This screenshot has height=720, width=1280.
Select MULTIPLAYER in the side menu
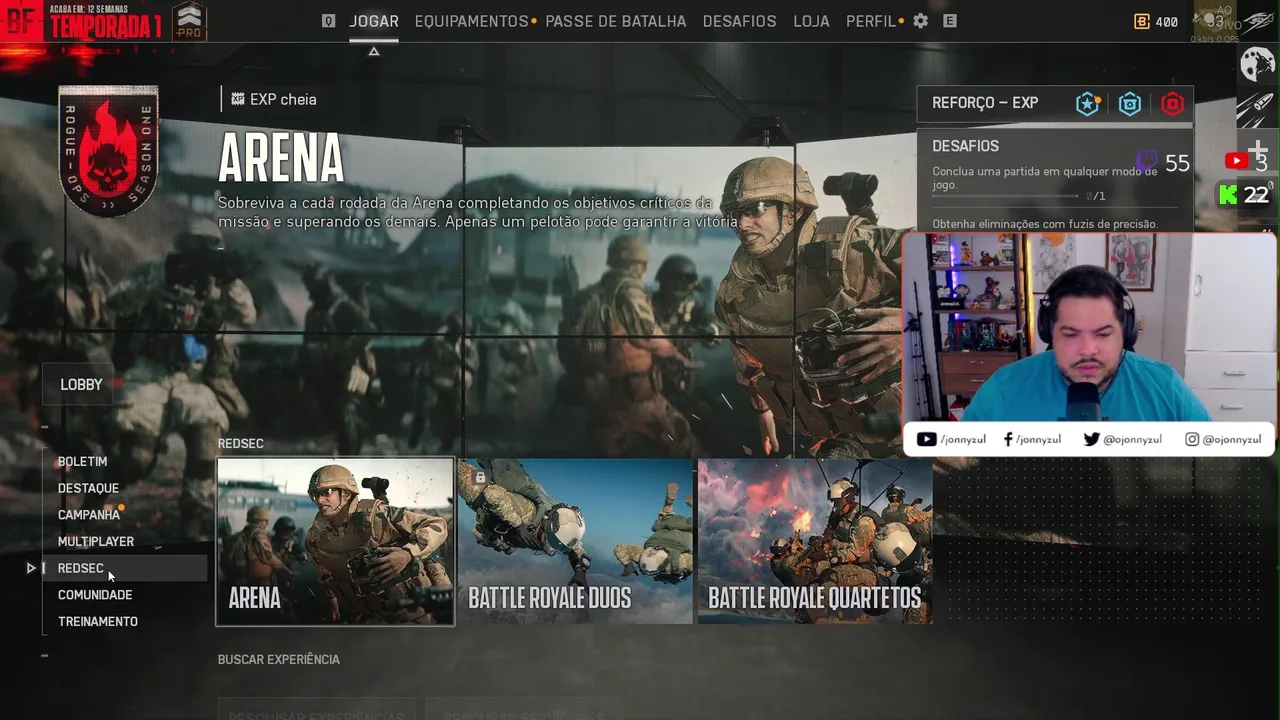pyautogui.click(x=95, y=542)
